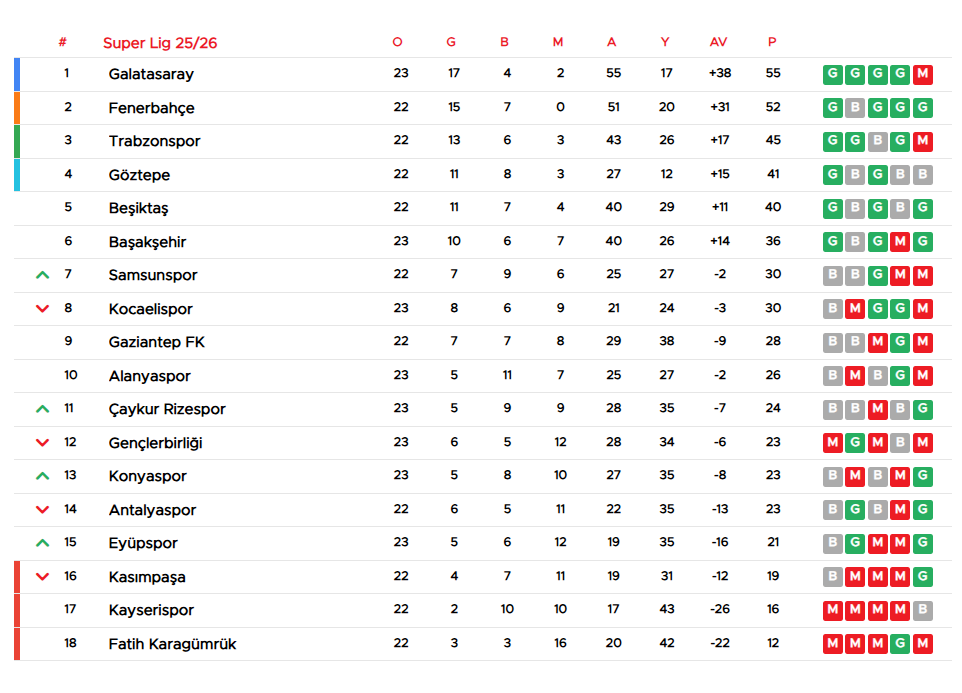Viewport: 962px width, 693px height.
Task: Click Galatasaray's +38 goal difference cell
Action: click(719, 74)
